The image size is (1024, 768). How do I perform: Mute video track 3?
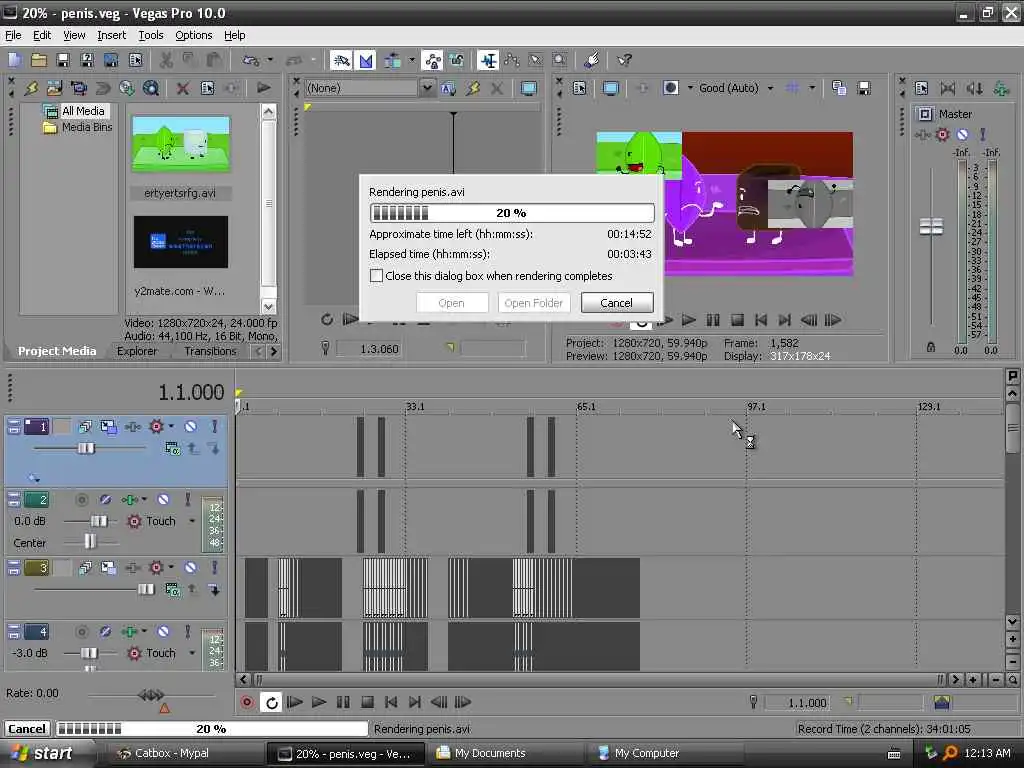click(x=190, y=568)
